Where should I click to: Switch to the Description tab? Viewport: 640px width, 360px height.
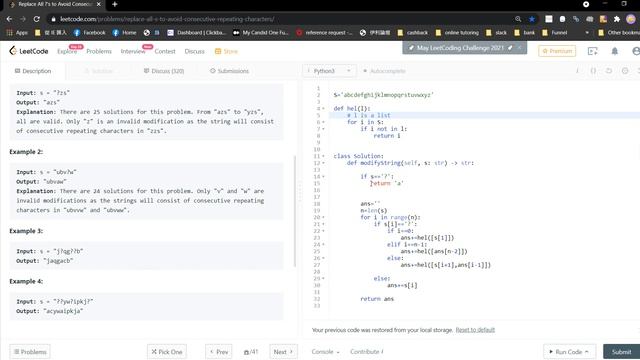tap(33, 71)
